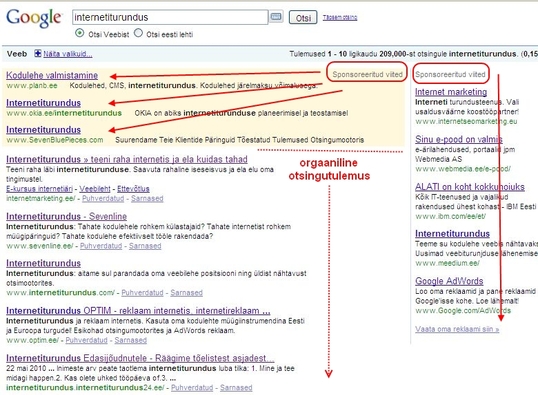Open Puhverdatud link for www.internetiturundus.com
Image resolution: width=538 pixels, height=395 pixels.
coord(142,293)
